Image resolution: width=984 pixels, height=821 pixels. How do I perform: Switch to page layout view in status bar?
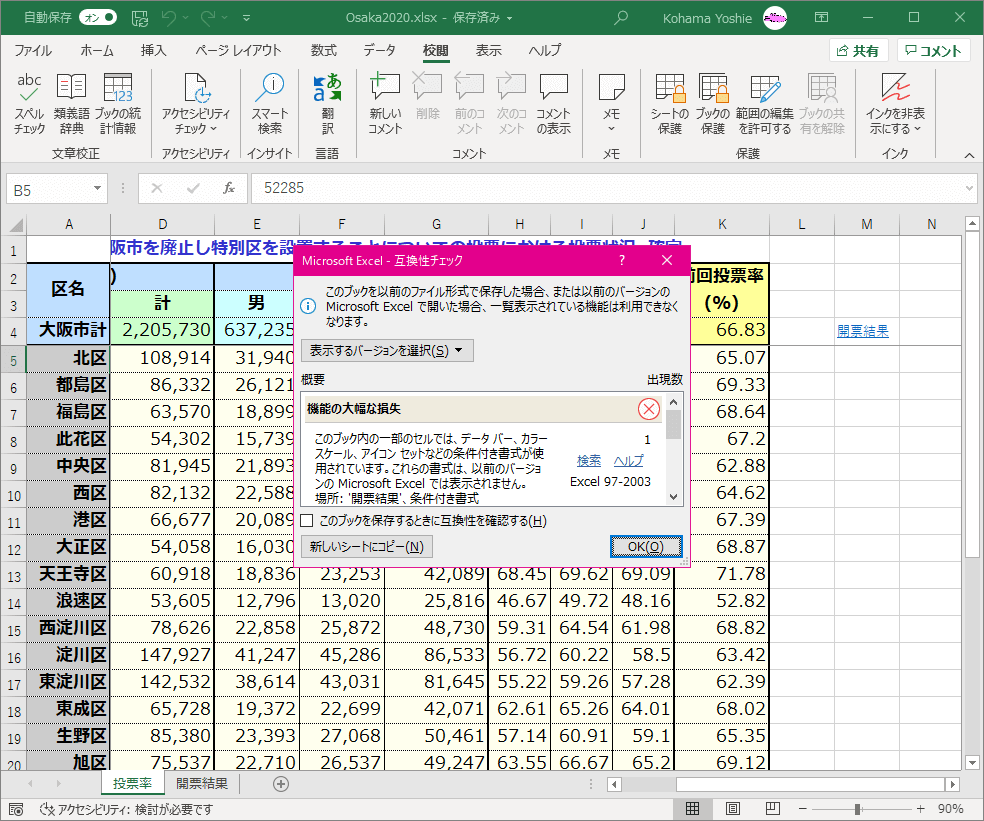[732, 808]
